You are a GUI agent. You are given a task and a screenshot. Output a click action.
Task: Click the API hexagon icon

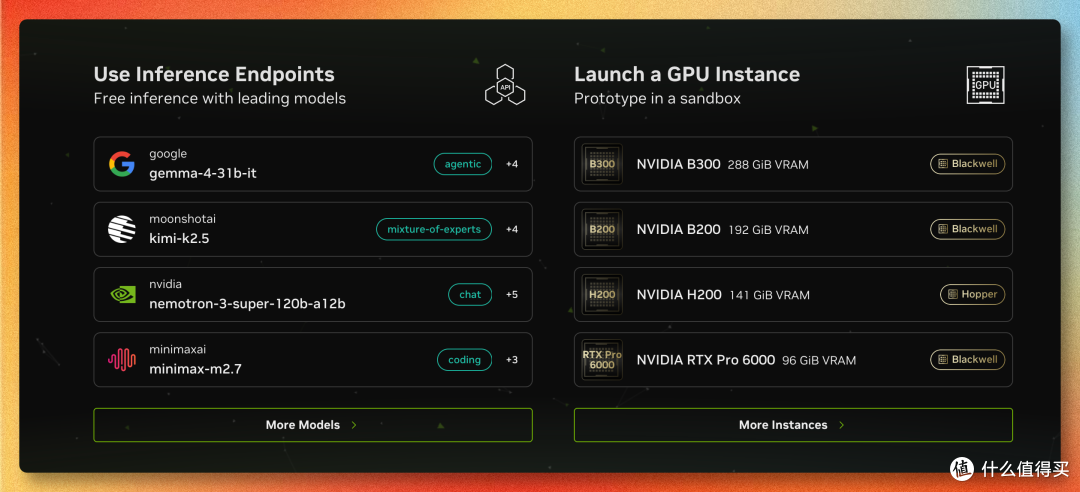pyautogui.click(x=505, y=85)
